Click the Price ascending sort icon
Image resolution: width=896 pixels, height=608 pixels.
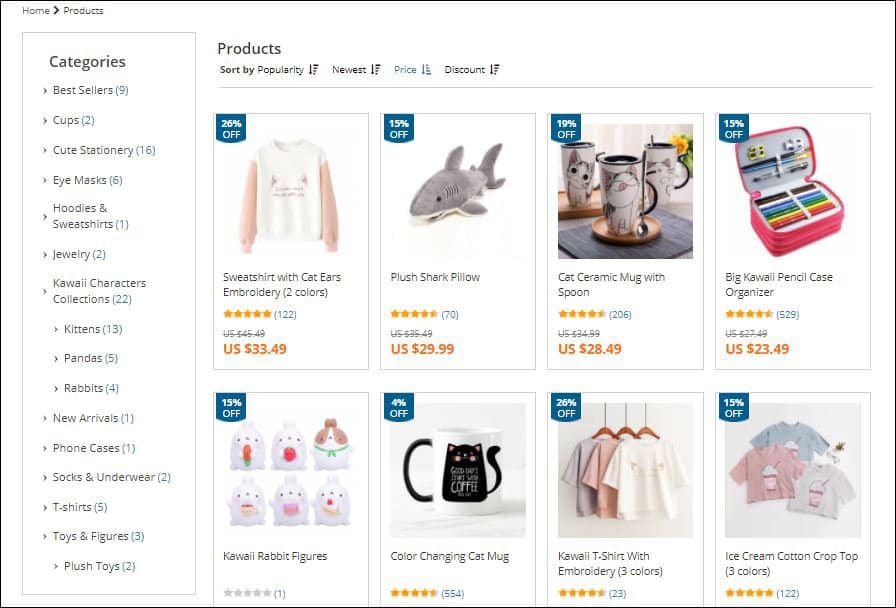point(426,70)
